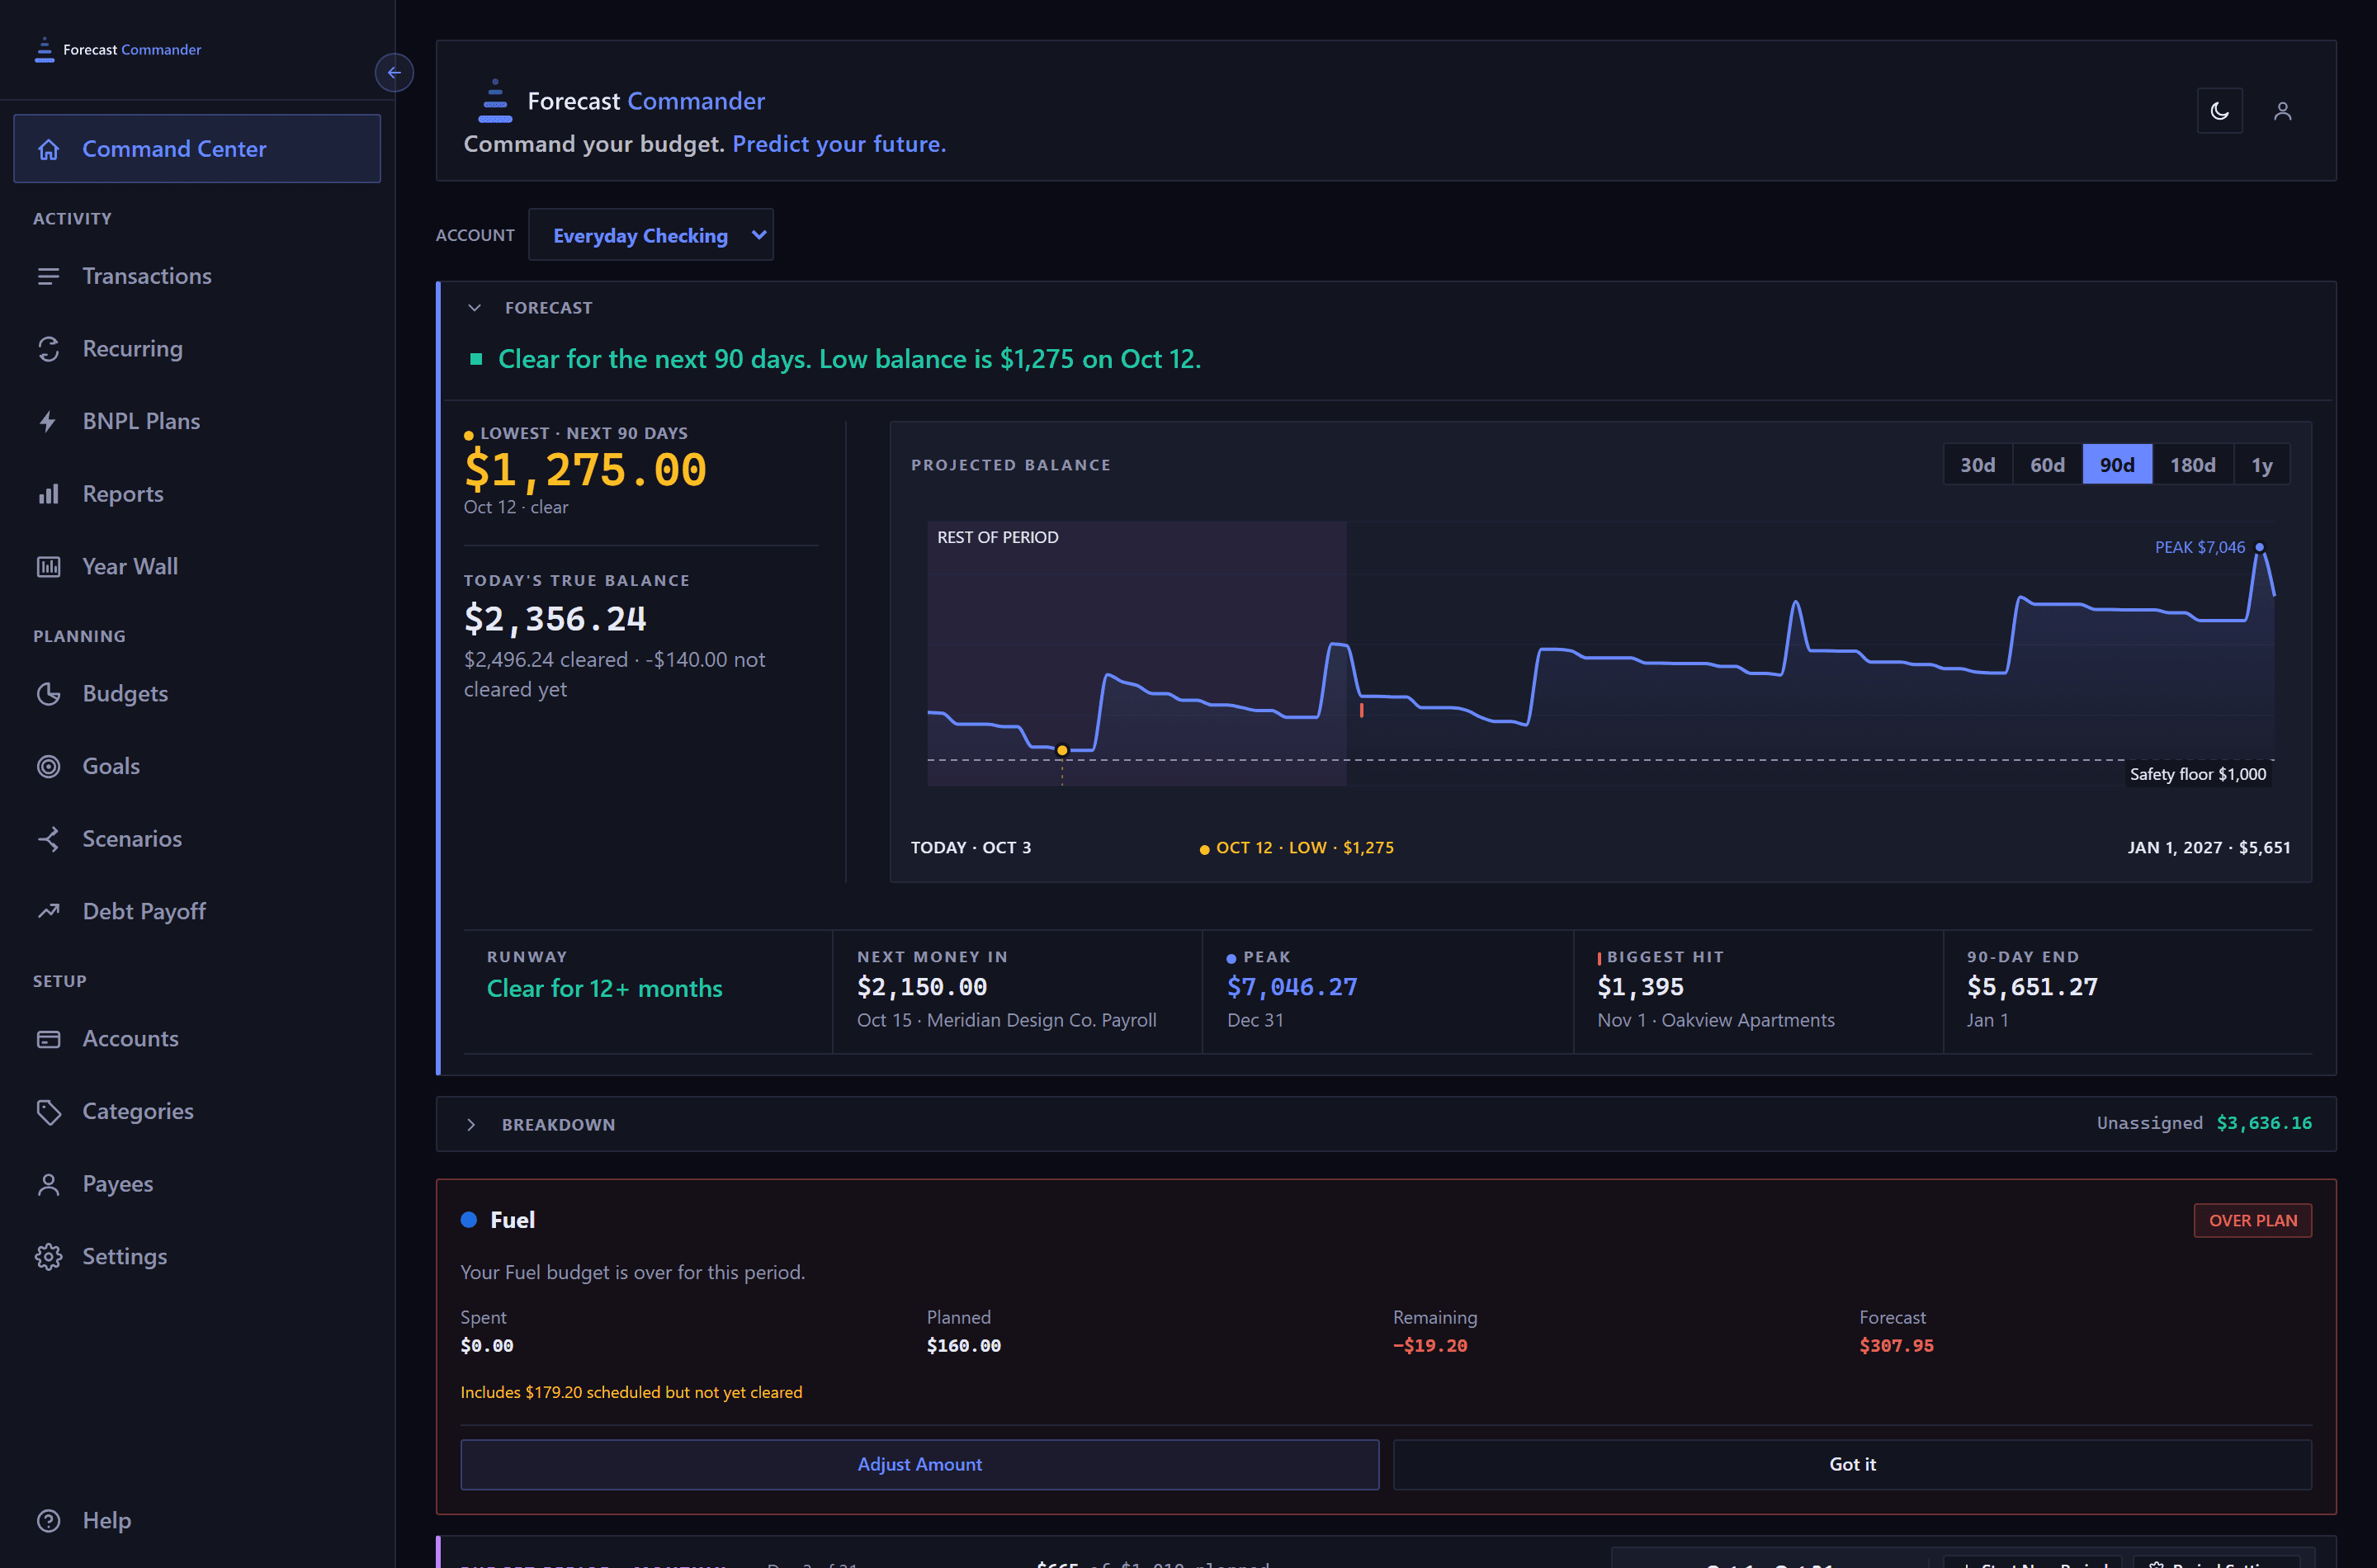Click the Help question mark icon

click(x=48, y=1521)
